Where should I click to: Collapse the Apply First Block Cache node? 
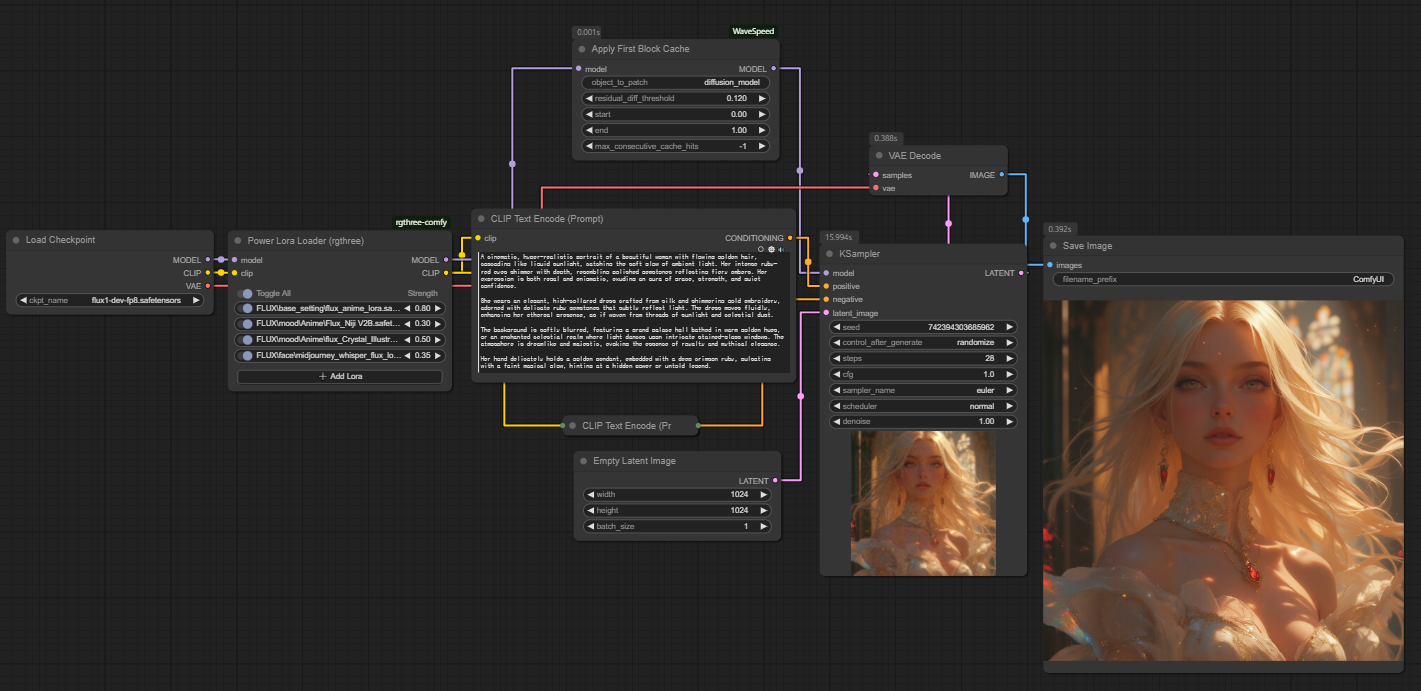pyautogui.click(x=583, y=48)
